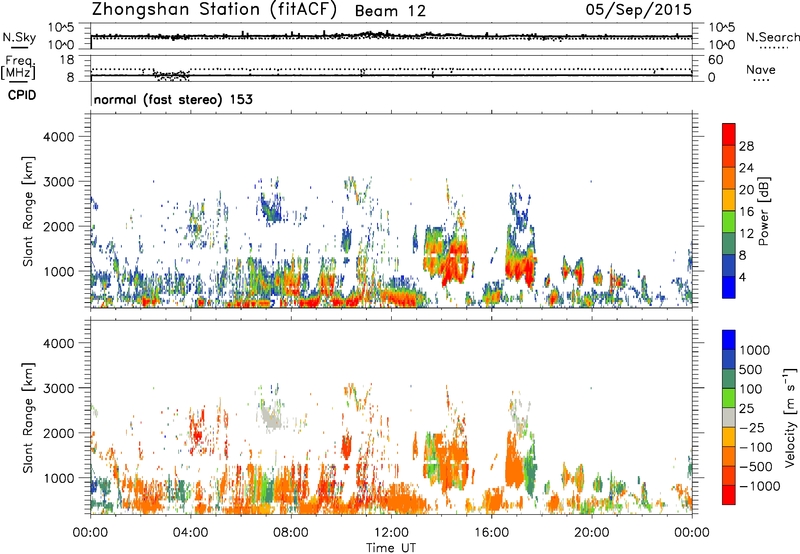Click the "4000" range tick of velocity panel

click(58, 343)
